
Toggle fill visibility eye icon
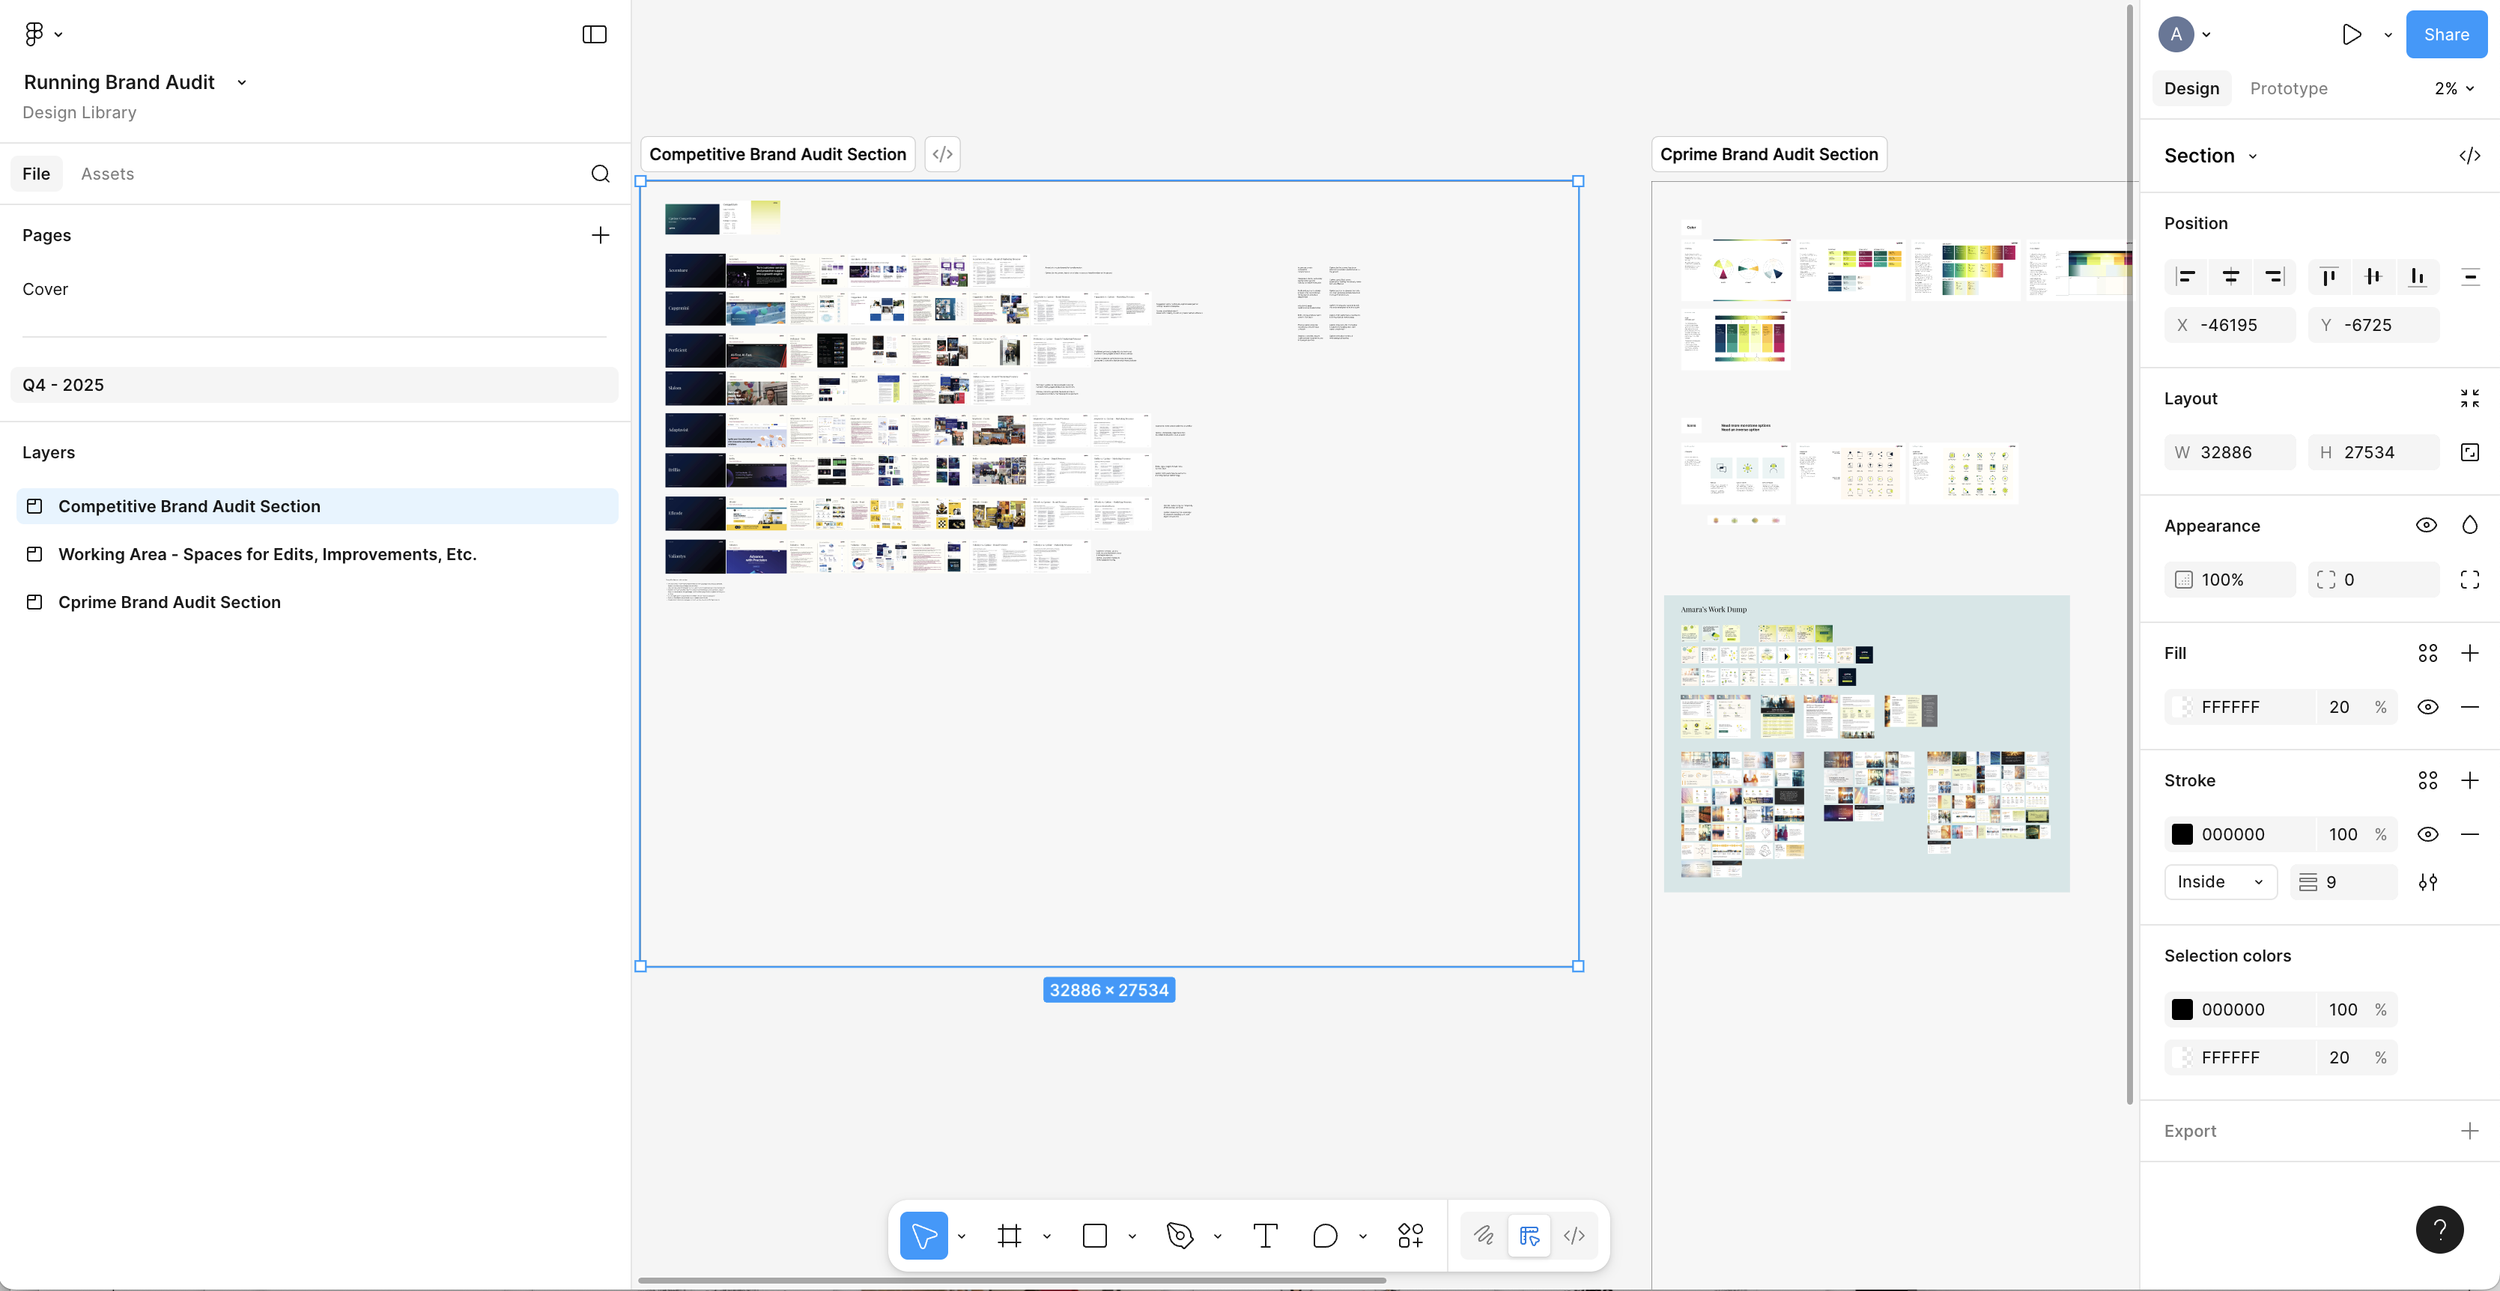click(x=2427, y=707)
